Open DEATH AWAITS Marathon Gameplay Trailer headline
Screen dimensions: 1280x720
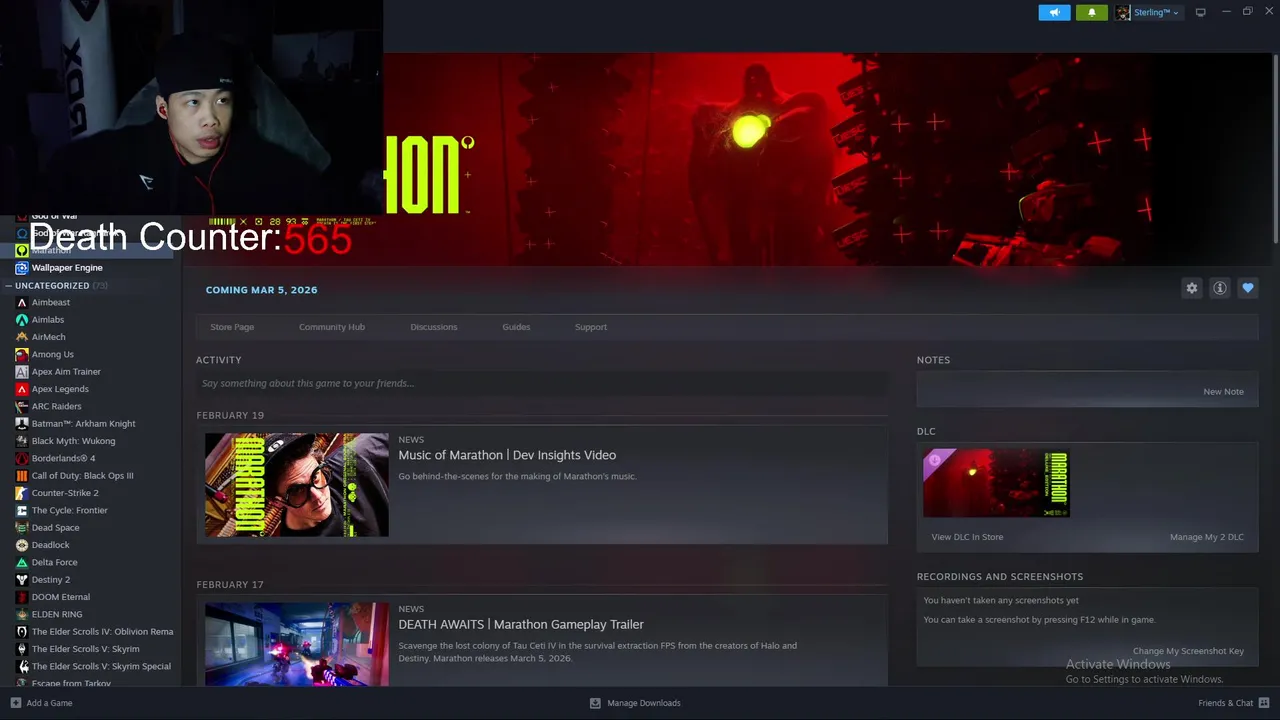(x=521, y=624)
